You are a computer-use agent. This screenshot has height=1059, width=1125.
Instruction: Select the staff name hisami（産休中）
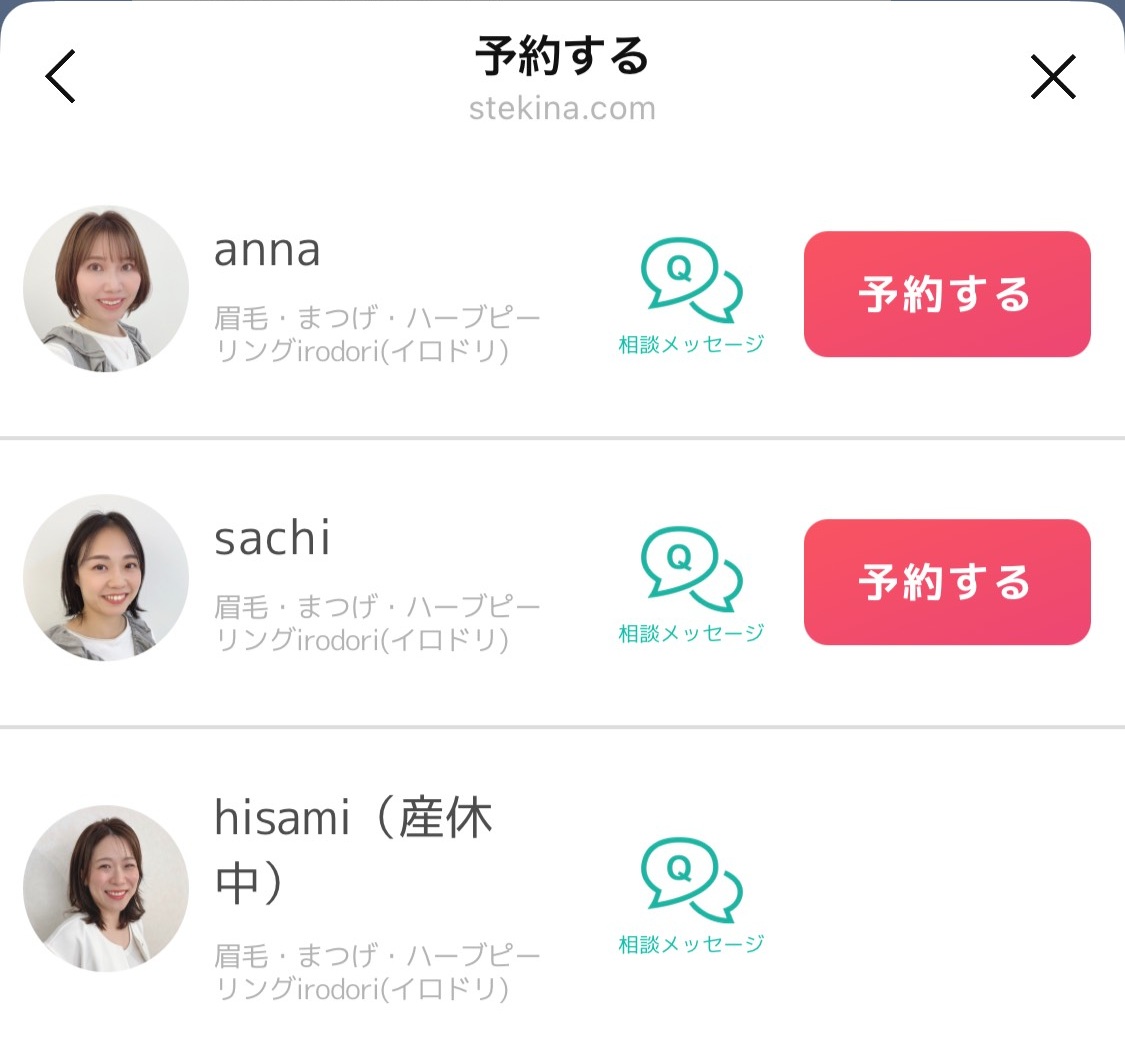click(x=354, y=852)
